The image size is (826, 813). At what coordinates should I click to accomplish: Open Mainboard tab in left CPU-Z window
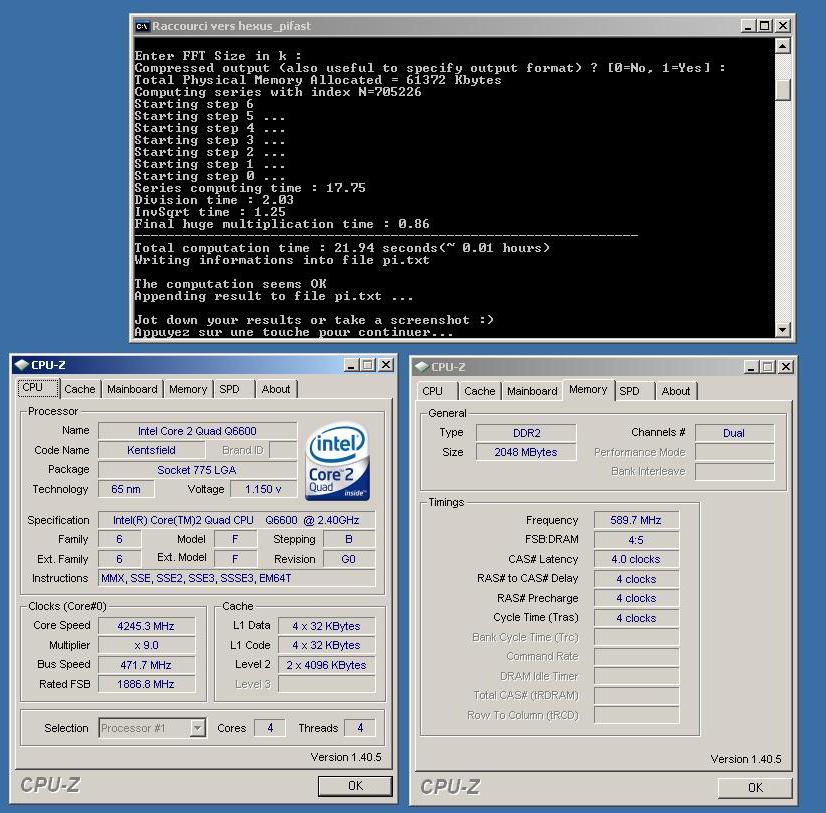coord(132,389)
